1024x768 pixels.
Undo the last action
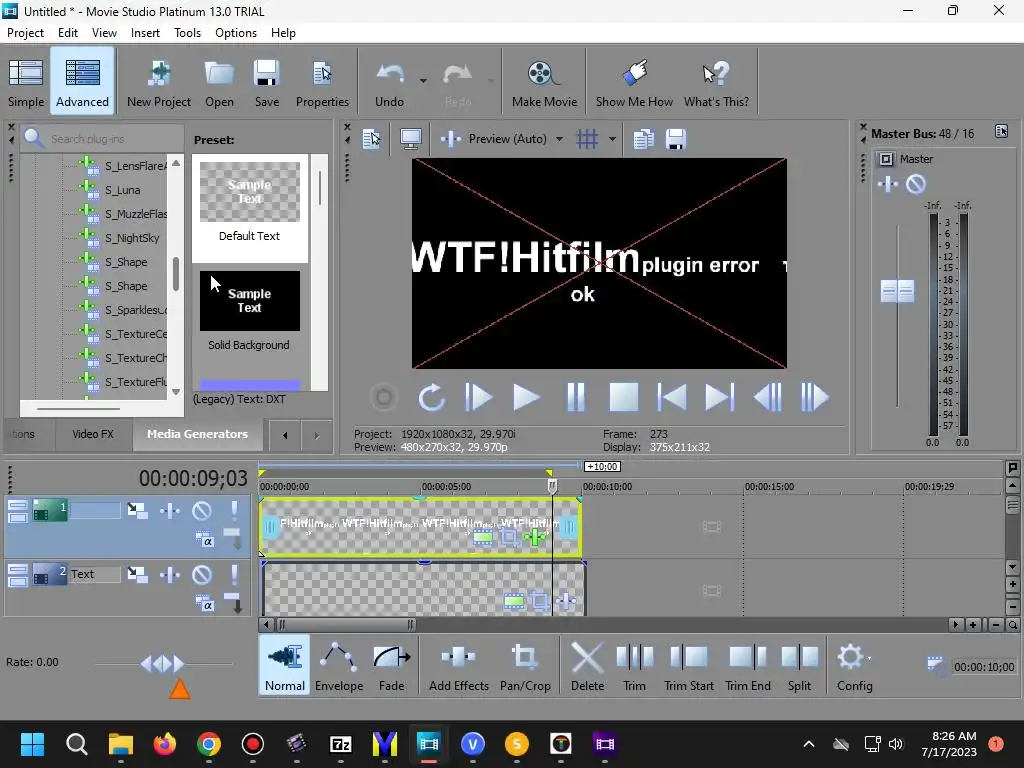(x=389, y=82)
